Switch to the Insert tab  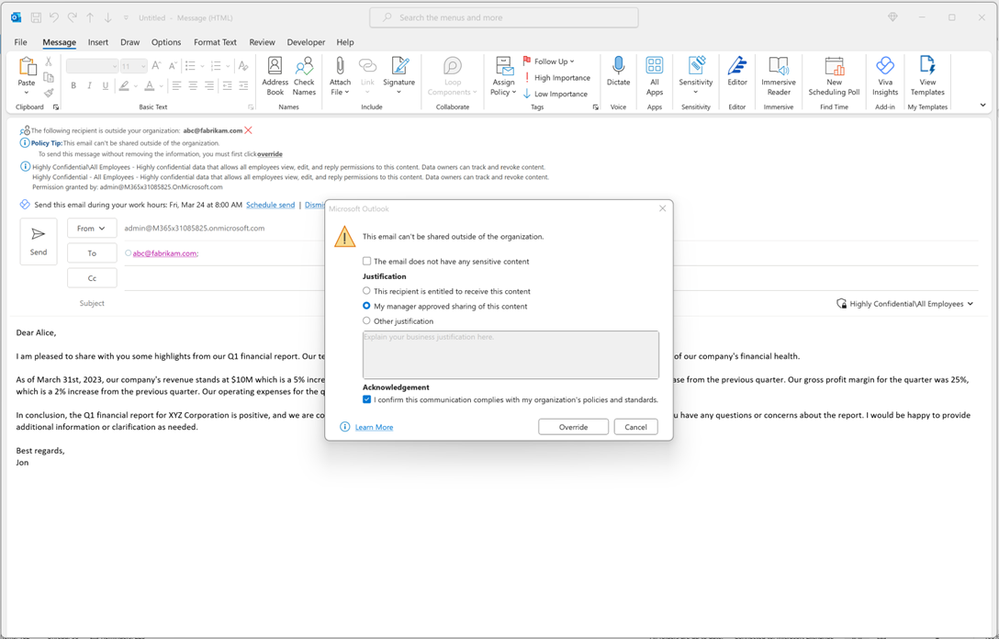click(98, 42)
